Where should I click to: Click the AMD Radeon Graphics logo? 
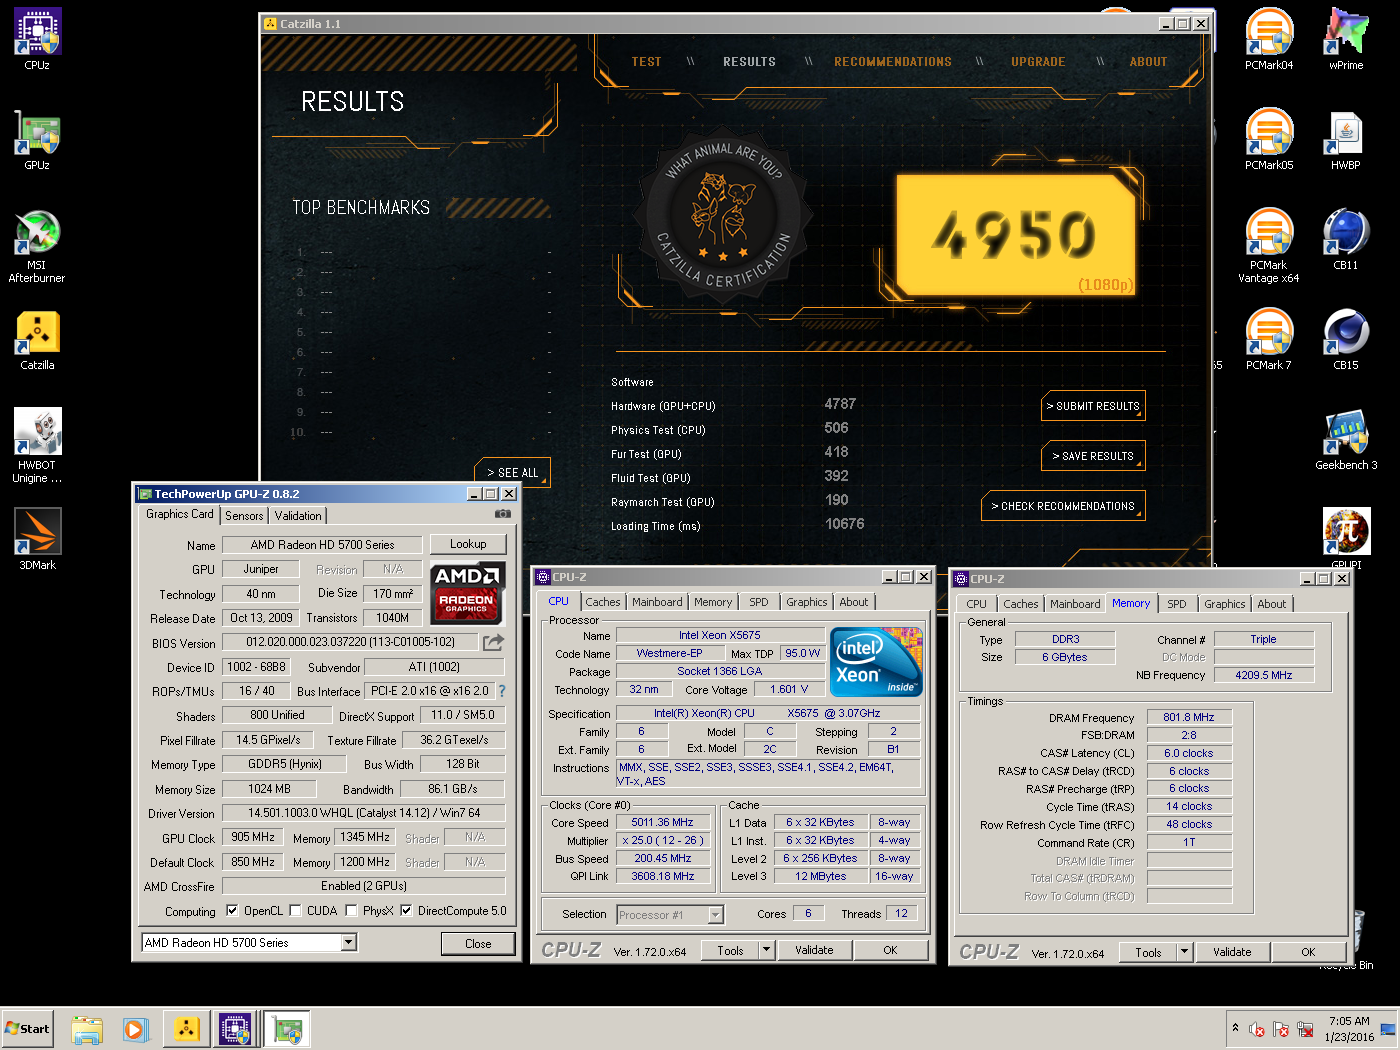[467, 593]
